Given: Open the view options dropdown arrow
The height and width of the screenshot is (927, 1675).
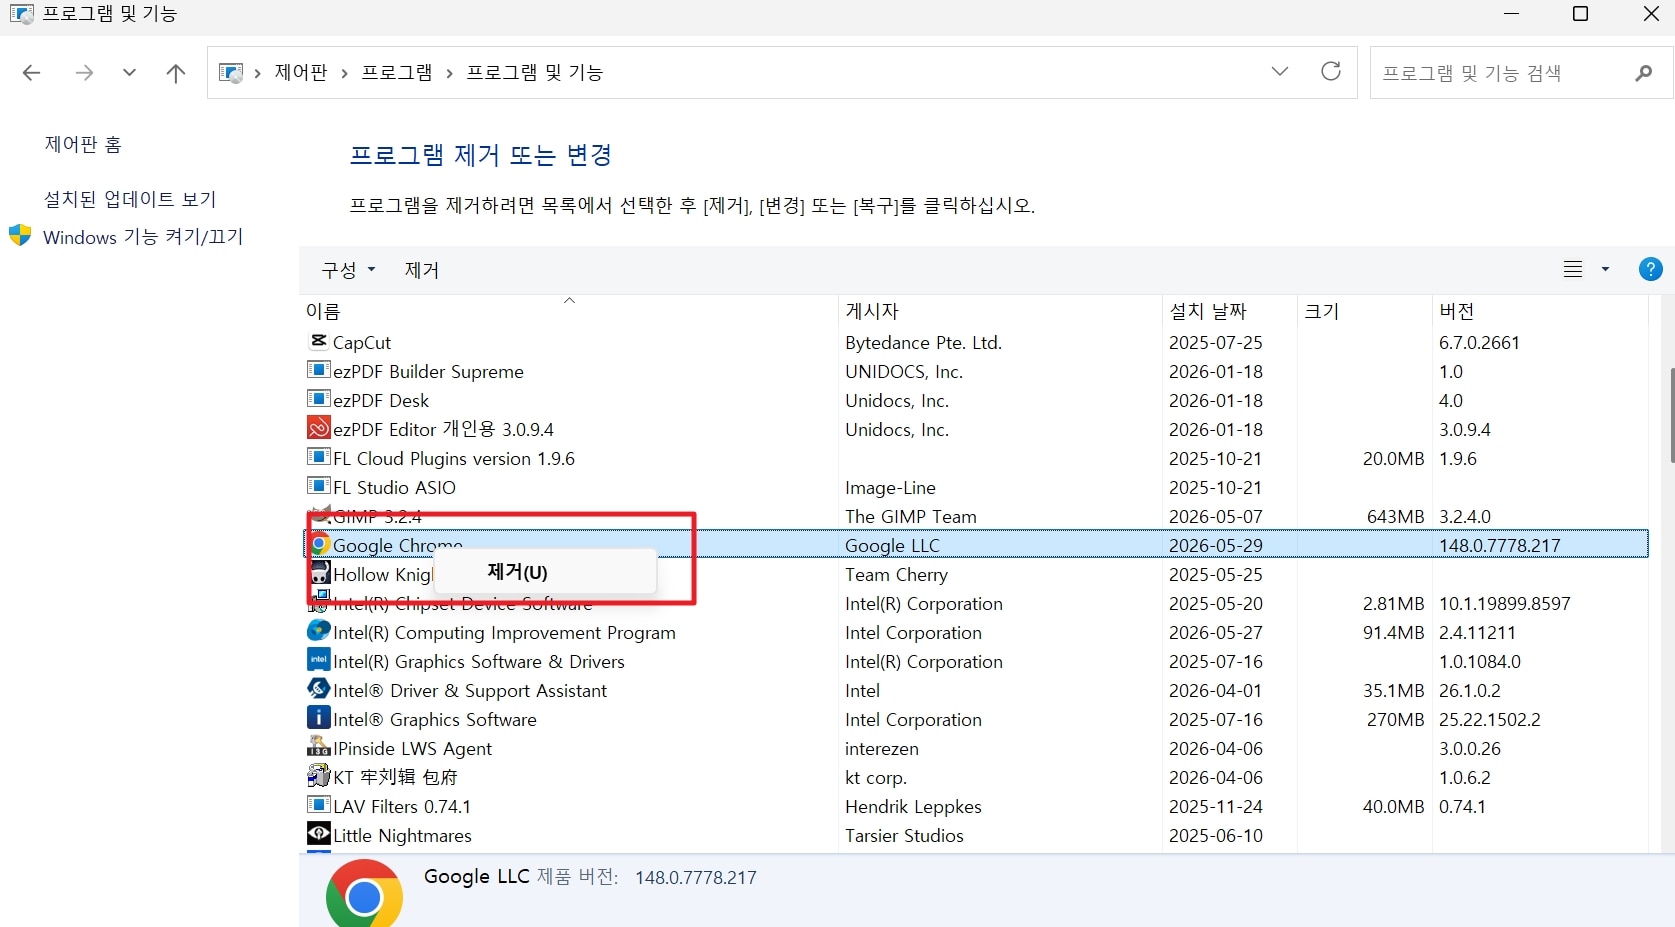Looking at the screenshot, I should click(x=1605, y=269).
